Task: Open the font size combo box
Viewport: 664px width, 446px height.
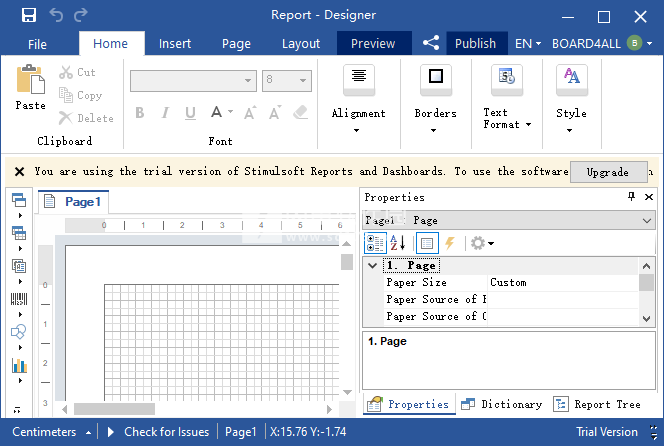Action: pos(287,80)
